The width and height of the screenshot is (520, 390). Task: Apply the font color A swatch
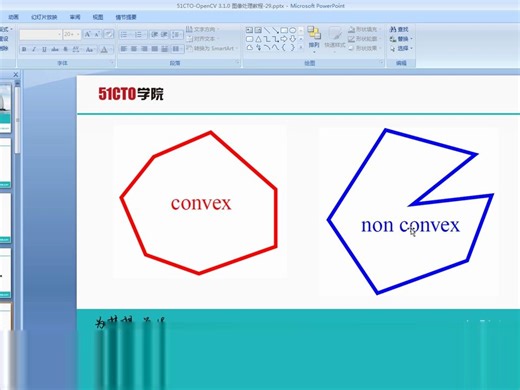104,50
